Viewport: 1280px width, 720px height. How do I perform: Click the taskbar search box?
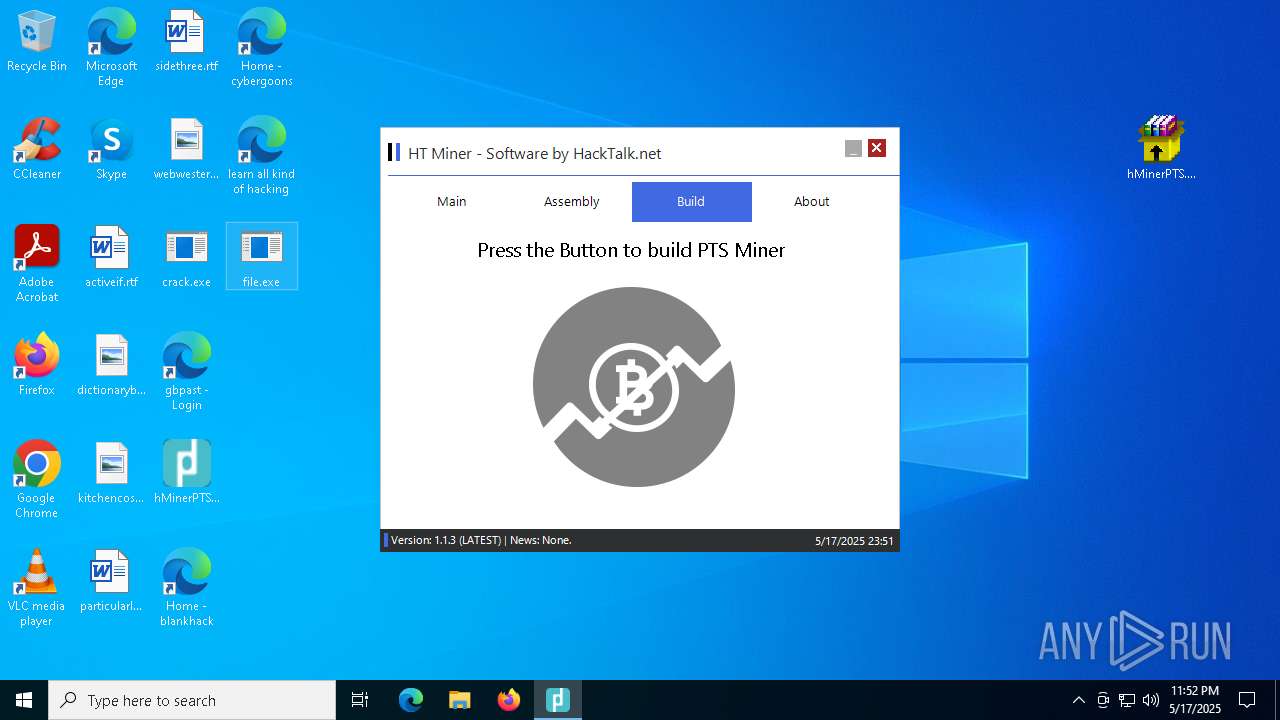click(x=192, y=700)
